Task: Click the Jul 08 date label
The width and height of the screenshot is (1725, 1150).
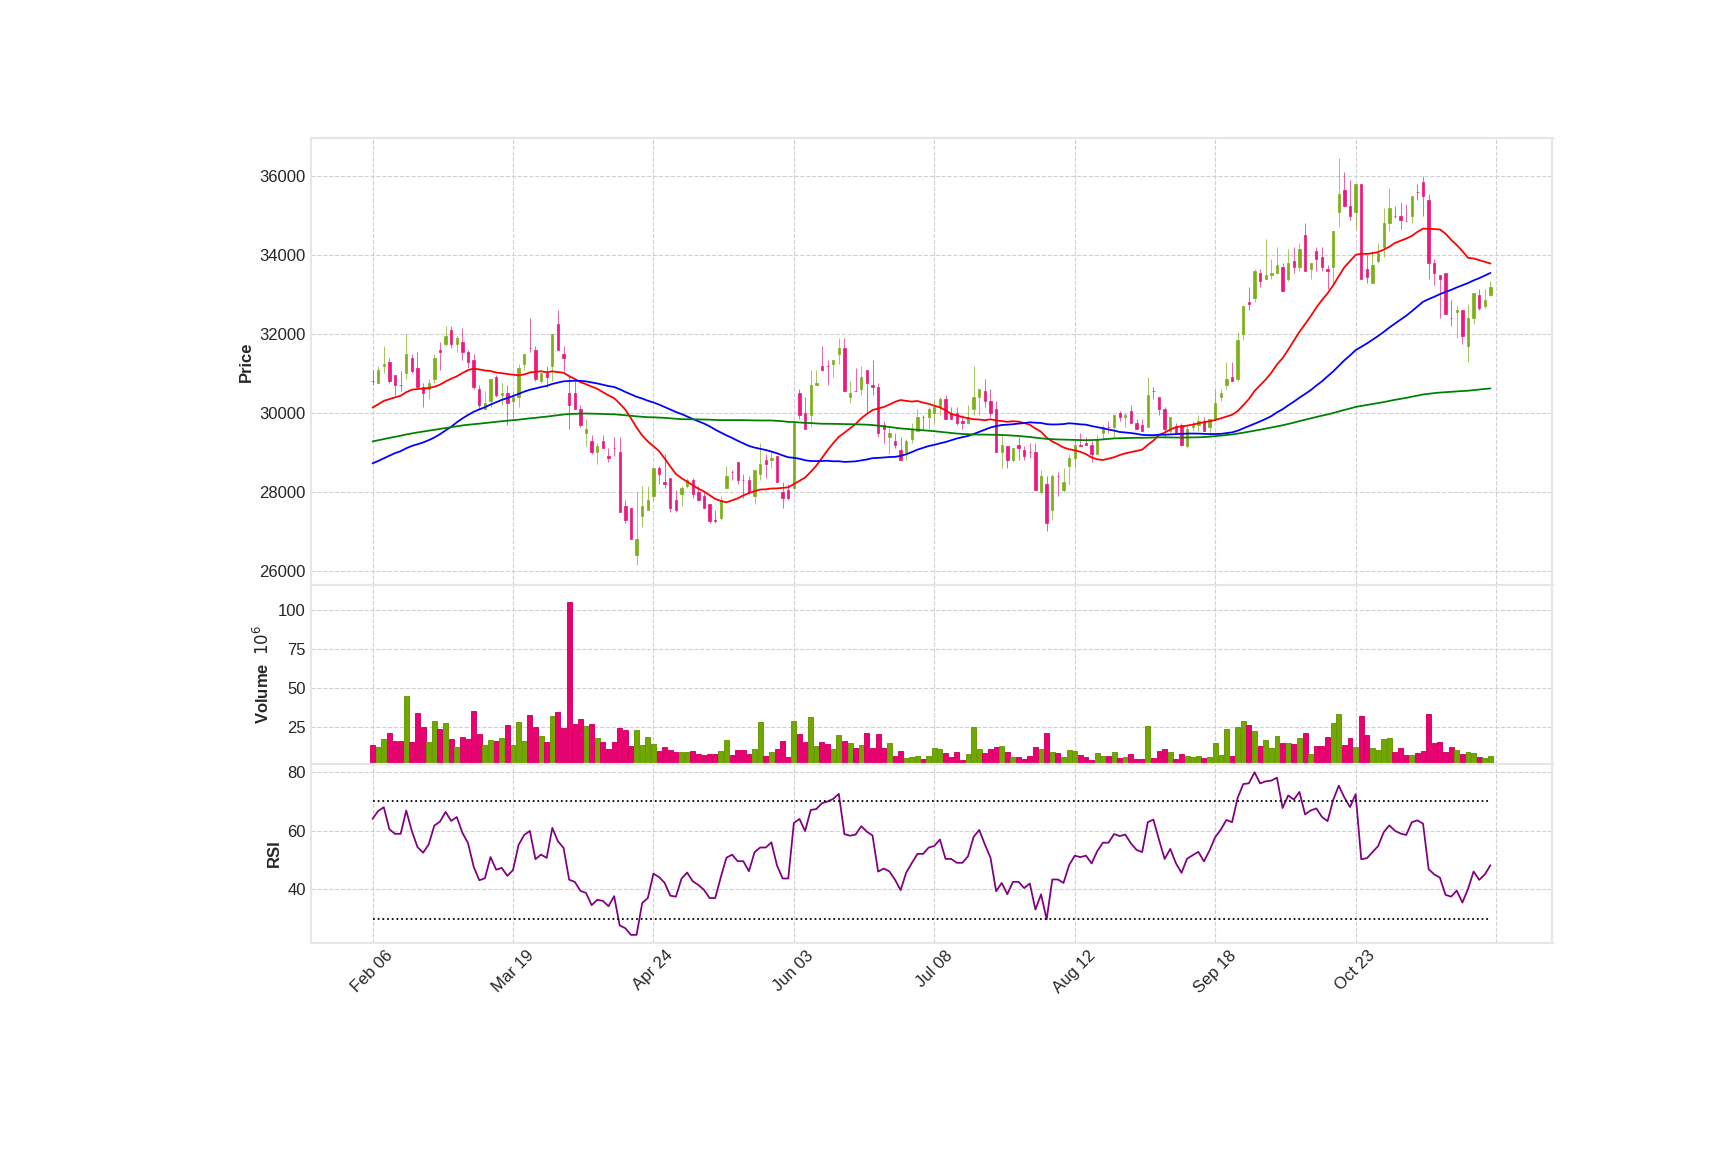Action: point(933,970)
